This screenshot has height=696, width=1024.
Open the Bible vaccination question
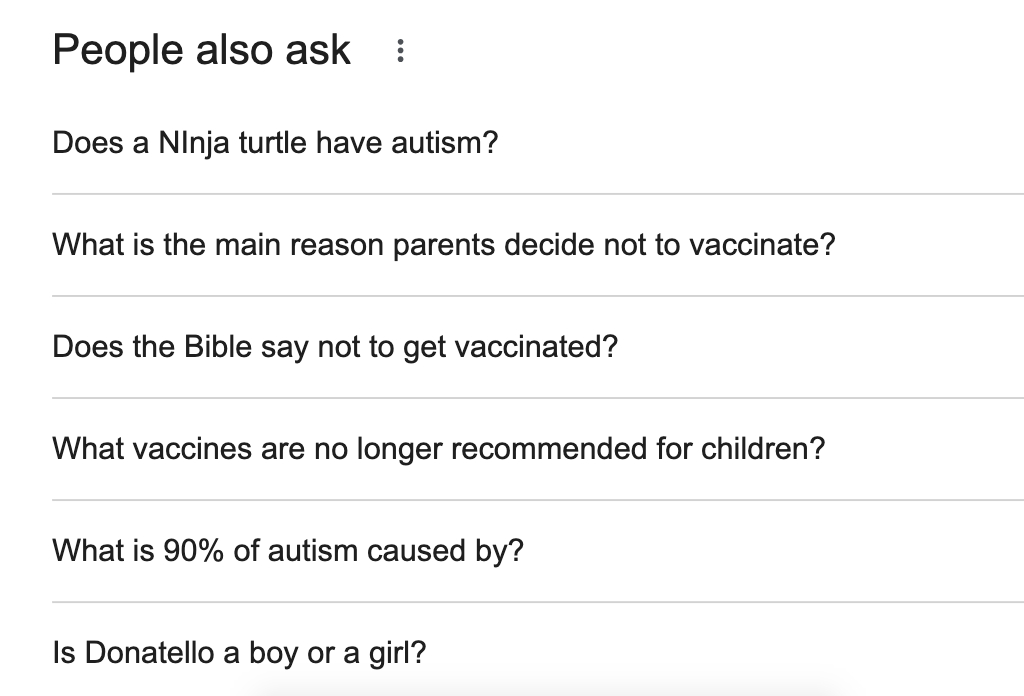pyautogui.click(x=335, y=347)
